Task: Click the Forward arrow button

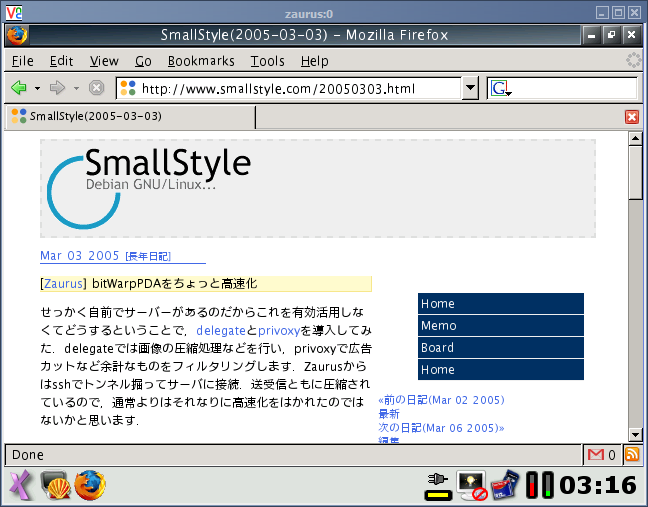Action: [57, 88]
